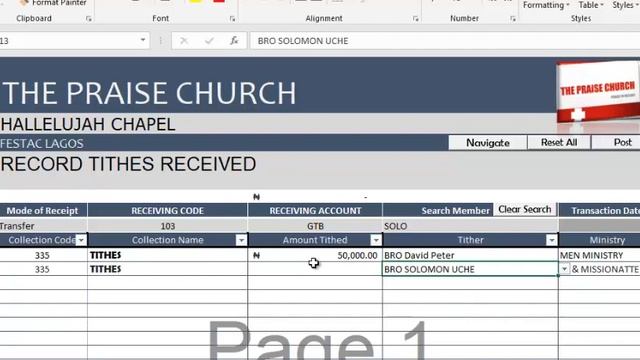Select the 50,000.00 amount cell
Viewport: 640px width, 360px height.
coord(315,255)
